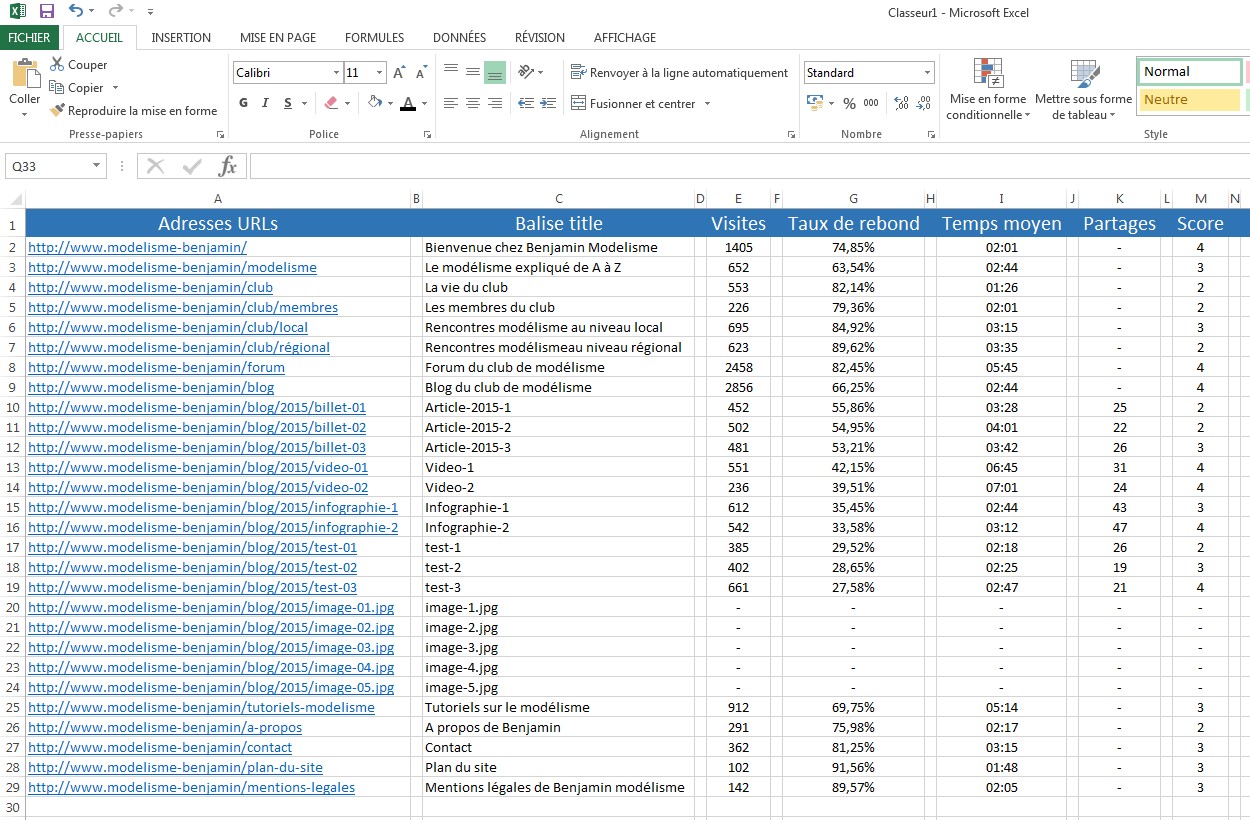Click Reproduire la mise en forme
This screenshot has height=820, width=1250.
[x=132, y=111]
